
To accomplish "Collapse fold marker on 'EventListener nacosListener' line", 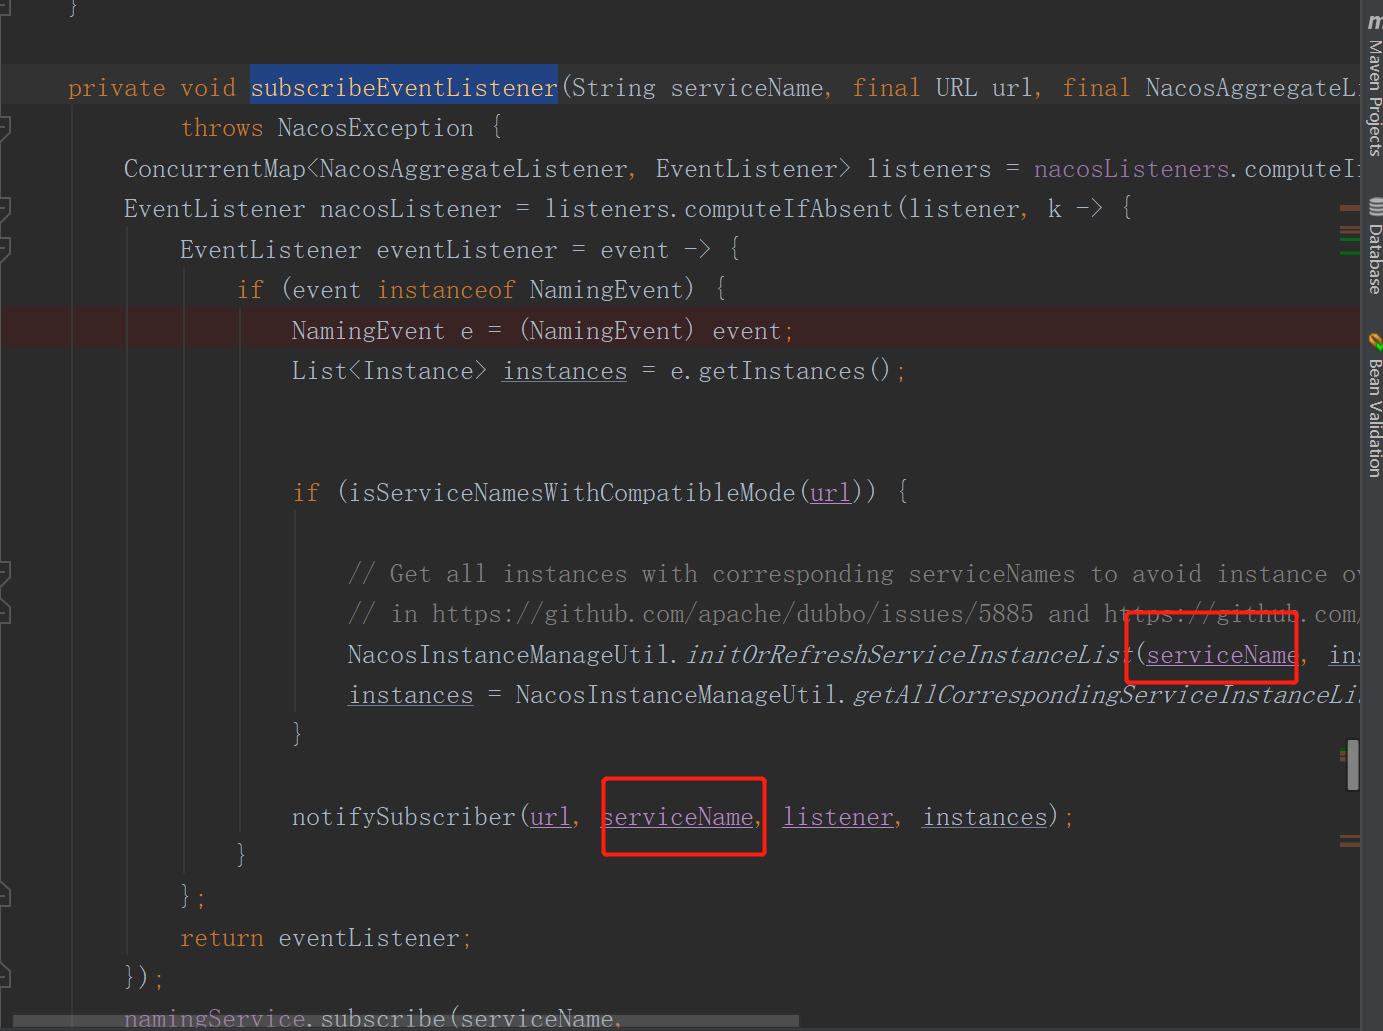I will [5, 209].
